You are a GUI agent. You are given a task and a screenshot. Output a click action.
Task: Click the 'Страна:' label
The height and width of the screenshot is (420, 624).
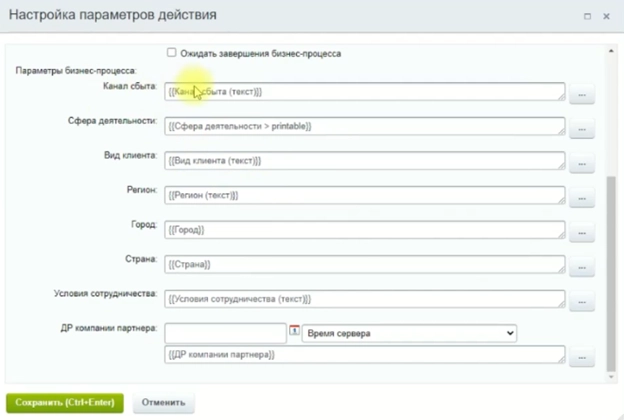click(141, 259)
